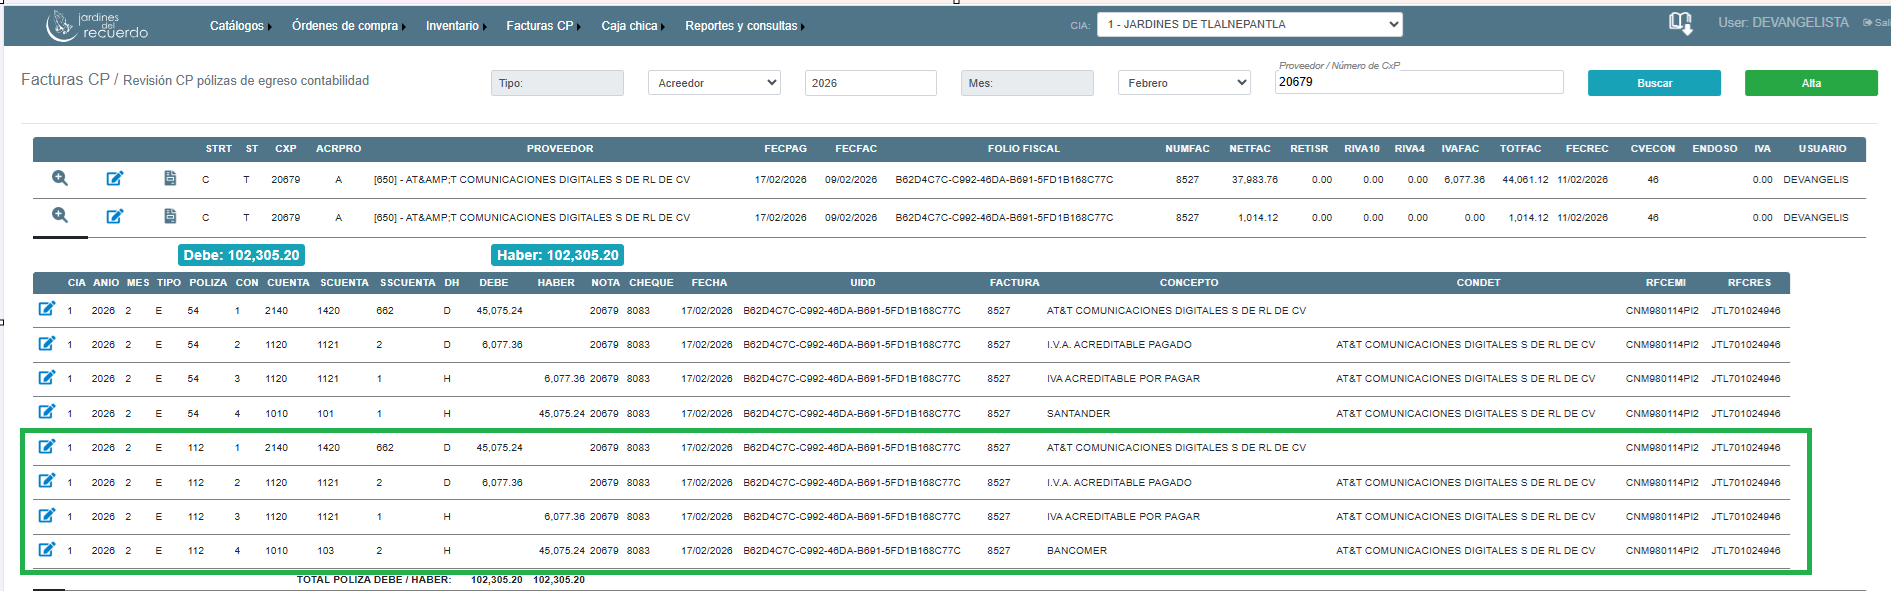This screenshot has width=1891, height=591.
Task: Click magnifier icon in second invoice row
Action: click(x=60, y=216)
